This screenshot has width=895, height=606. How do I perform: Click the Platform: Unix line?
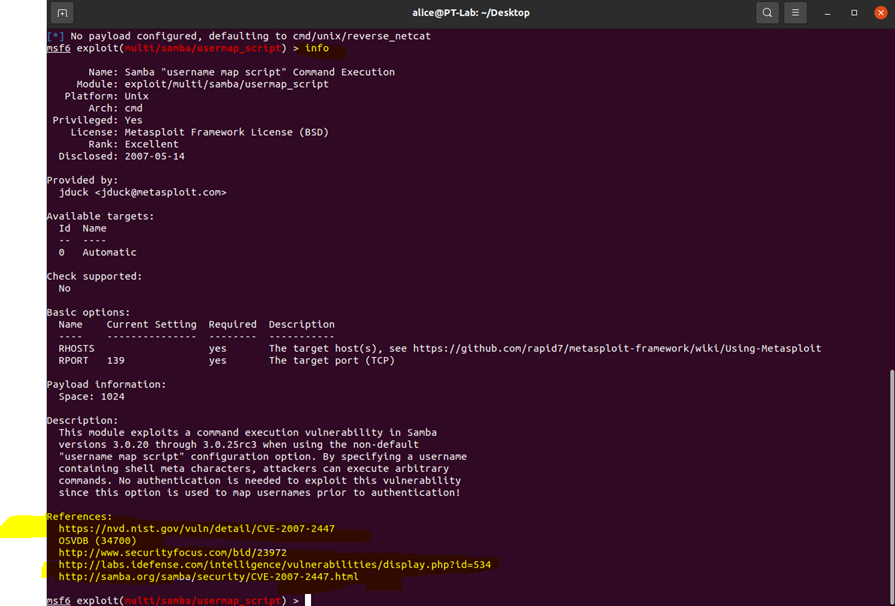pyautogui.click(x=106, y=96)
